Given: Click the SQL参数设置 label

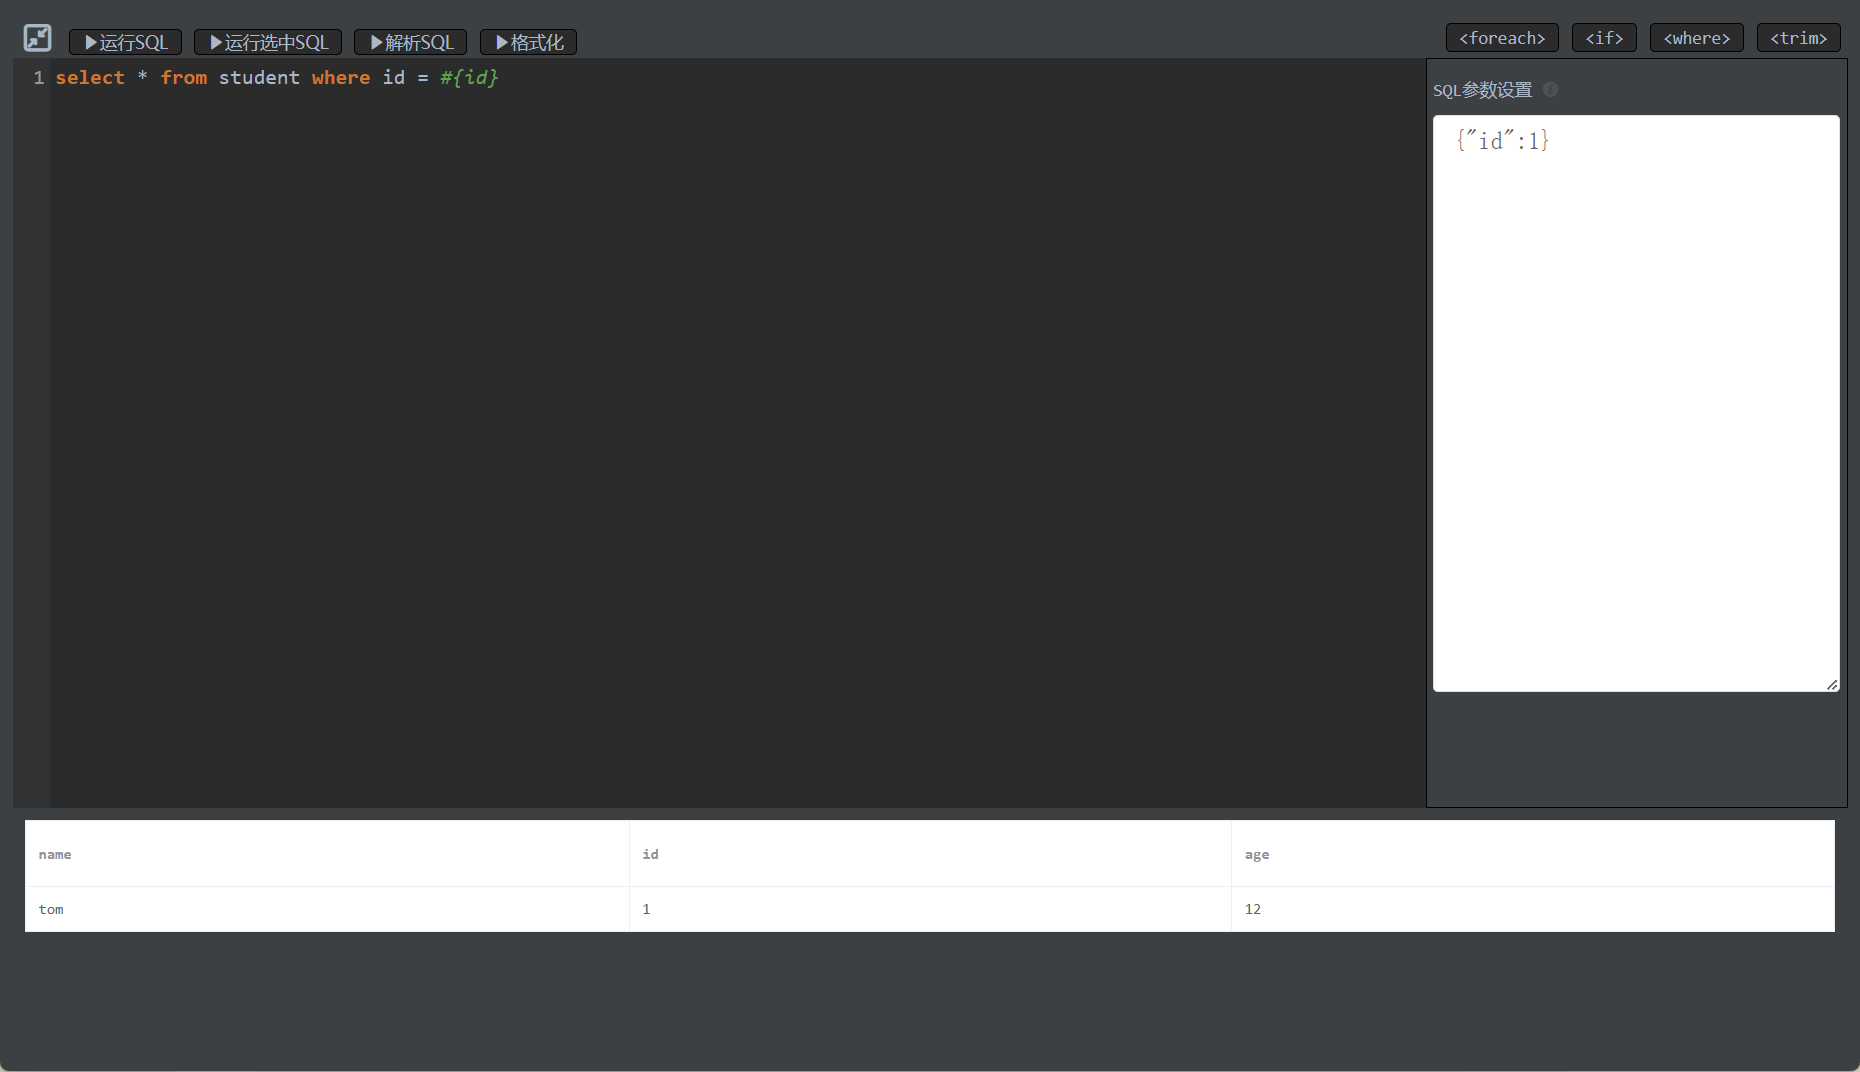Looking at the screenshot, I should coord(1482,90).
